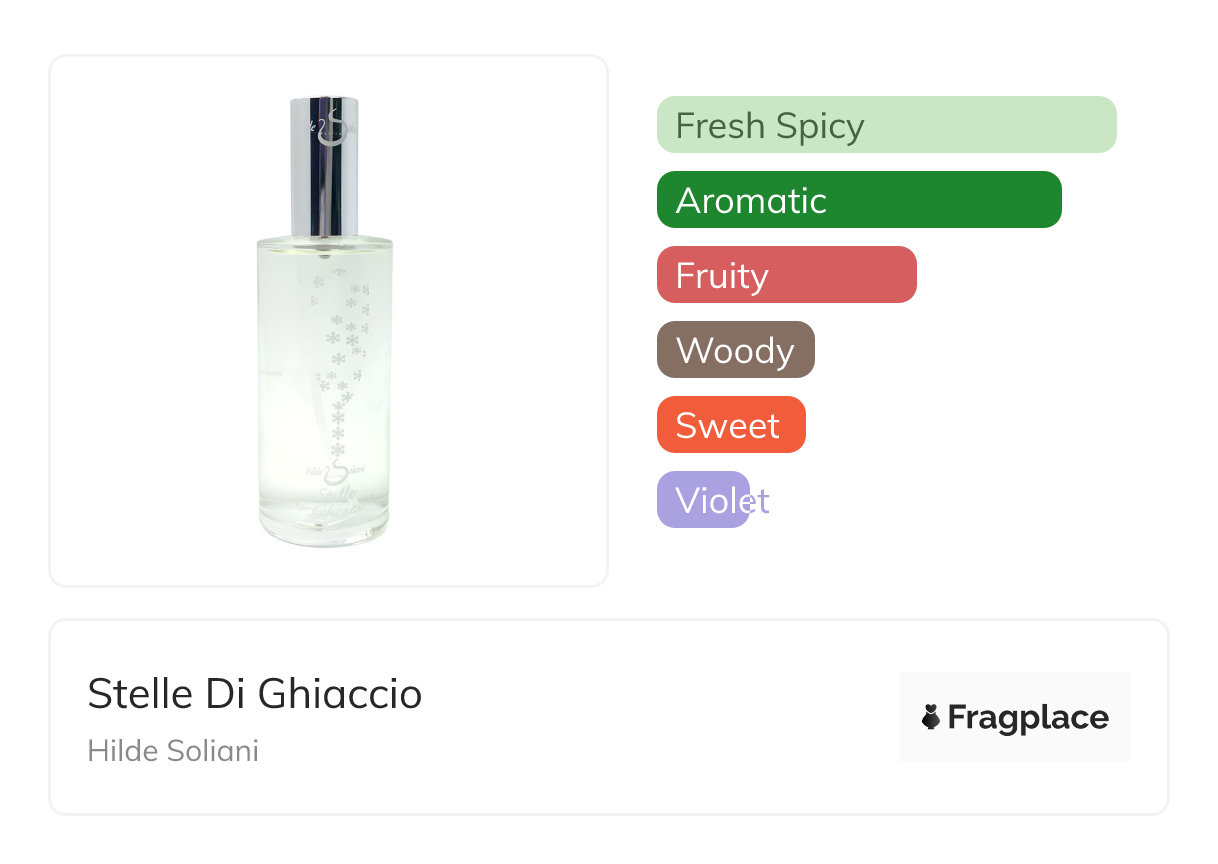This screenshot has height=864, width=1218.
Task: Click the snowflake pattern on the bottle
Action: [x=343, y=350]
